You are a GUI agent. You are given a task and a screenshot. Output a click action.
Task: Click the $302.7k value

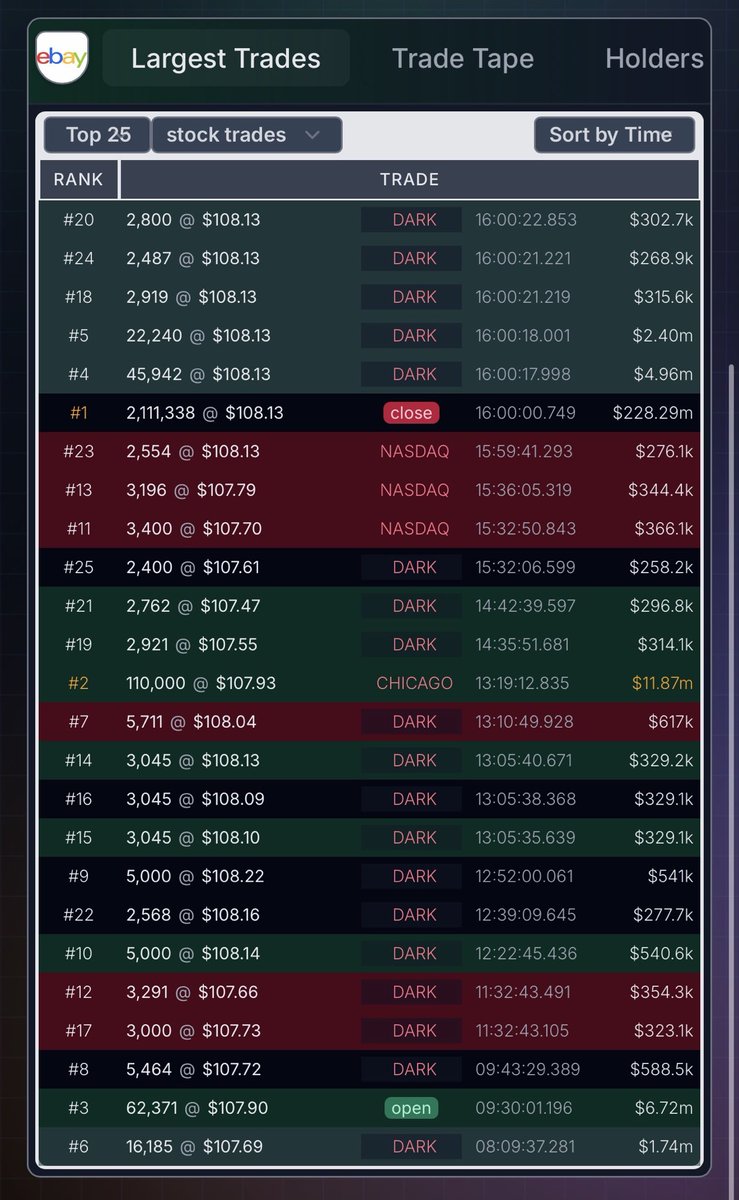pos(661,219)
